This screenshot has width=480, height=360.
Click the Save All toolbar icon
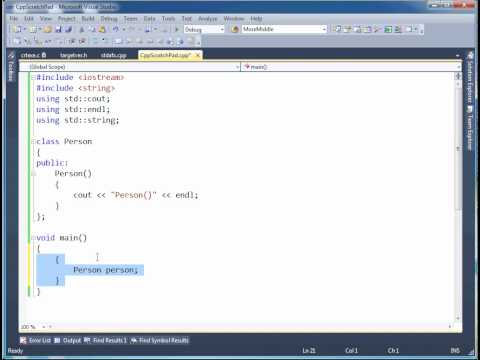click(69, 30)
